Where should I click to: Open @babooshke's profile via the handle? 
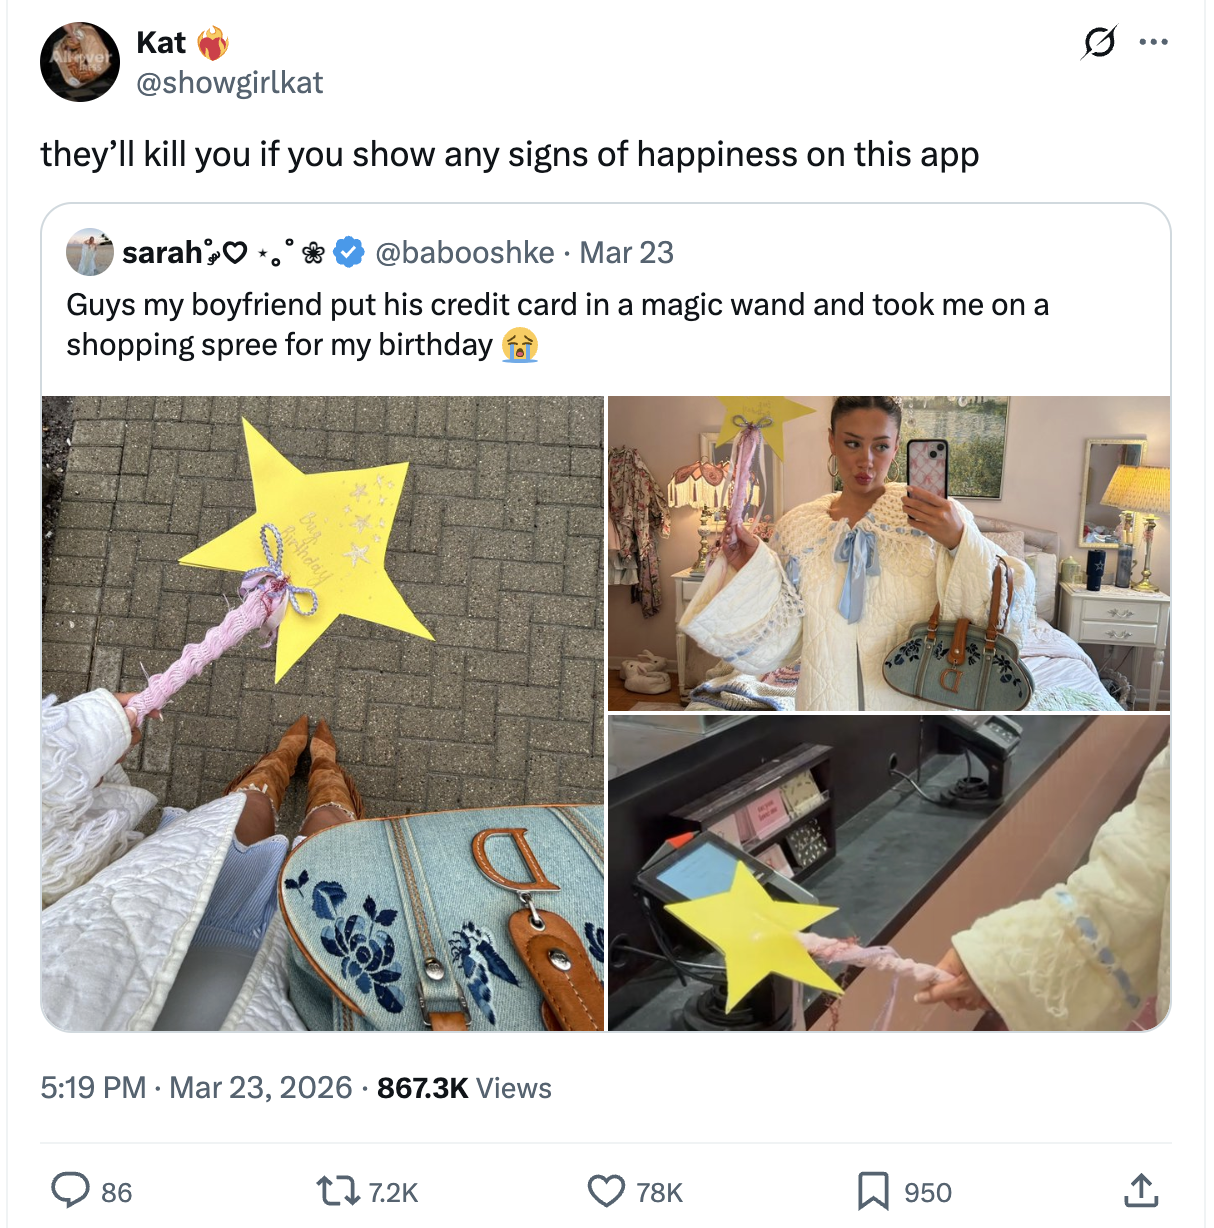tap(465, 253)
